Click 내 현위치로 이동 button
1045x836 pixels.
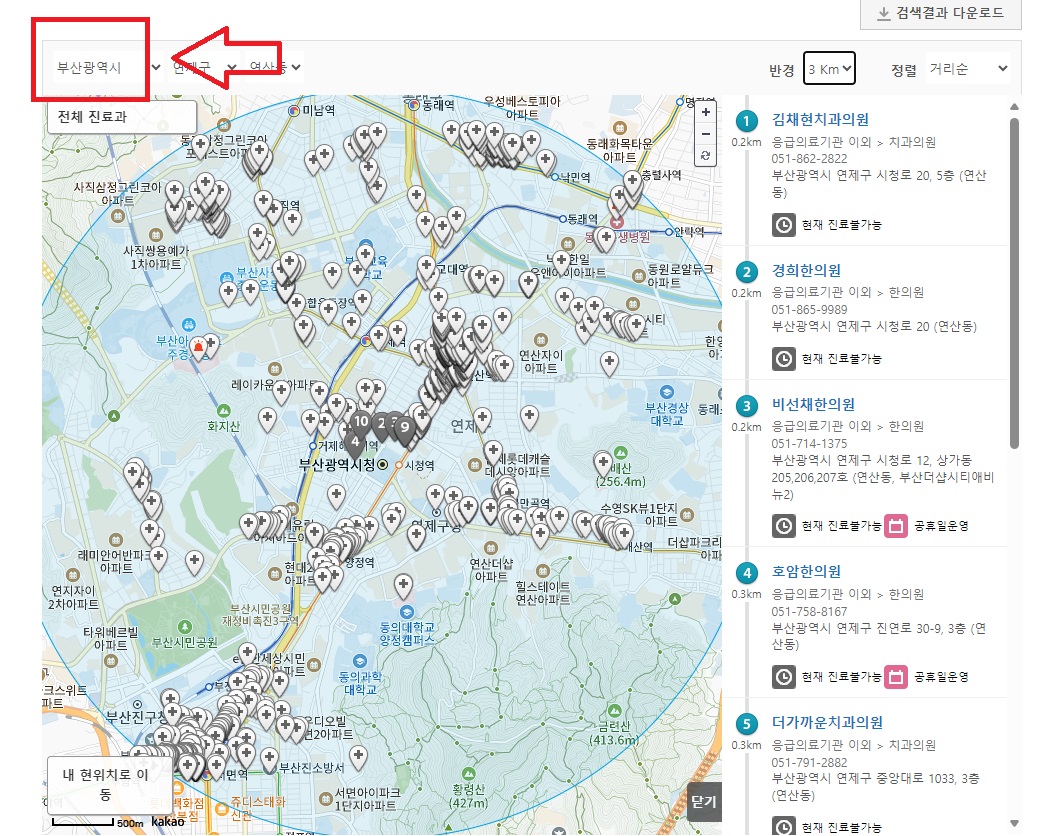105,784
